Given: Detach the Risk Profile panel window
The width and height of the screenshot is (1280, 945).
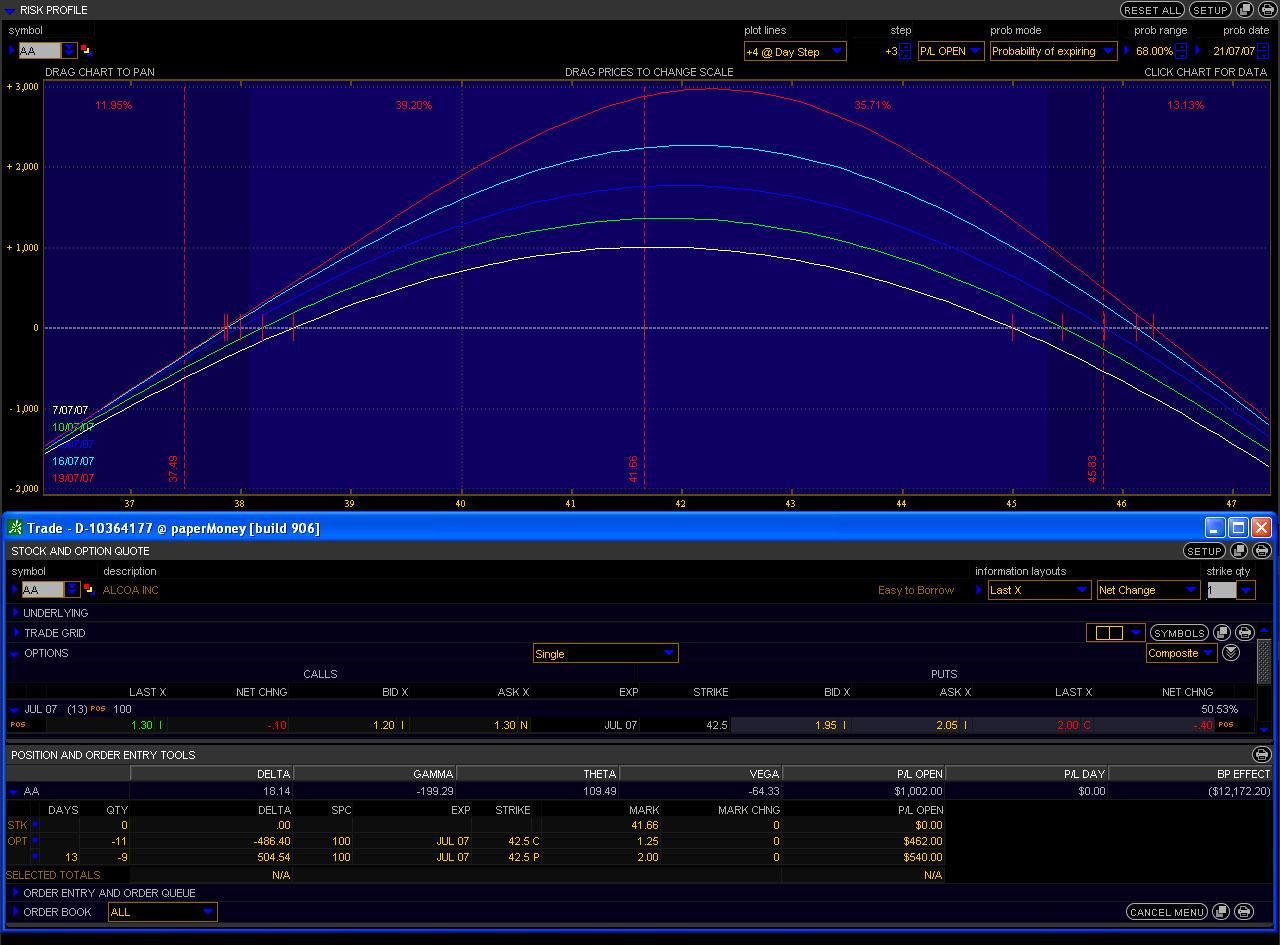Looking at the screenshot, I should [1244, 10].
